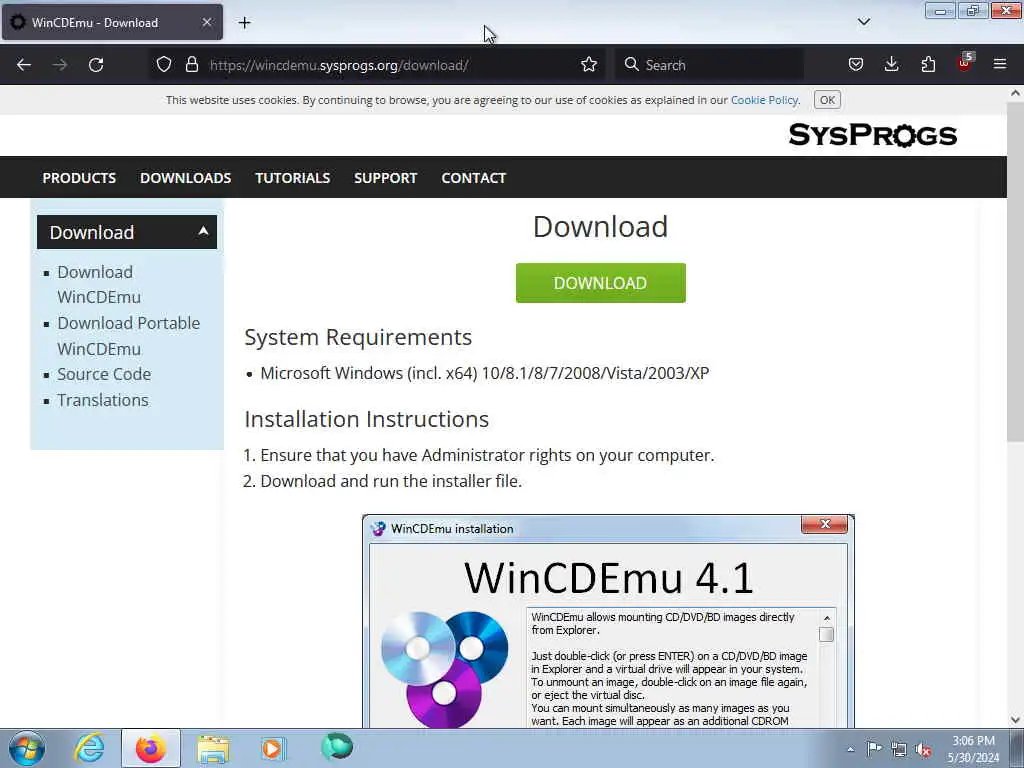
Task: Click the uBlock extension icon with badge
Action: pos(965,63)
